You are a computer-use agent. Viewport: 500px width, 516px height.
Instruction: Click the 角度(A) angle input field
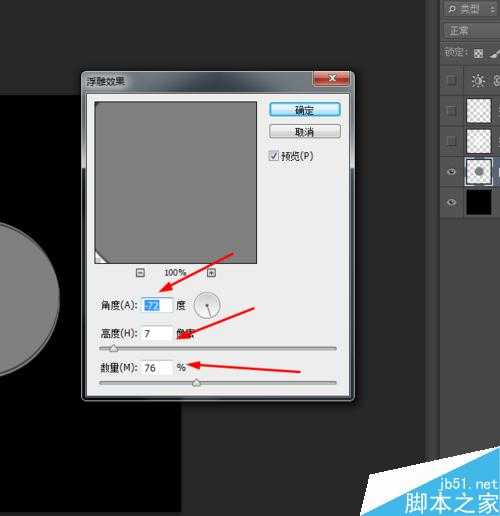click(x=157, y=305)
